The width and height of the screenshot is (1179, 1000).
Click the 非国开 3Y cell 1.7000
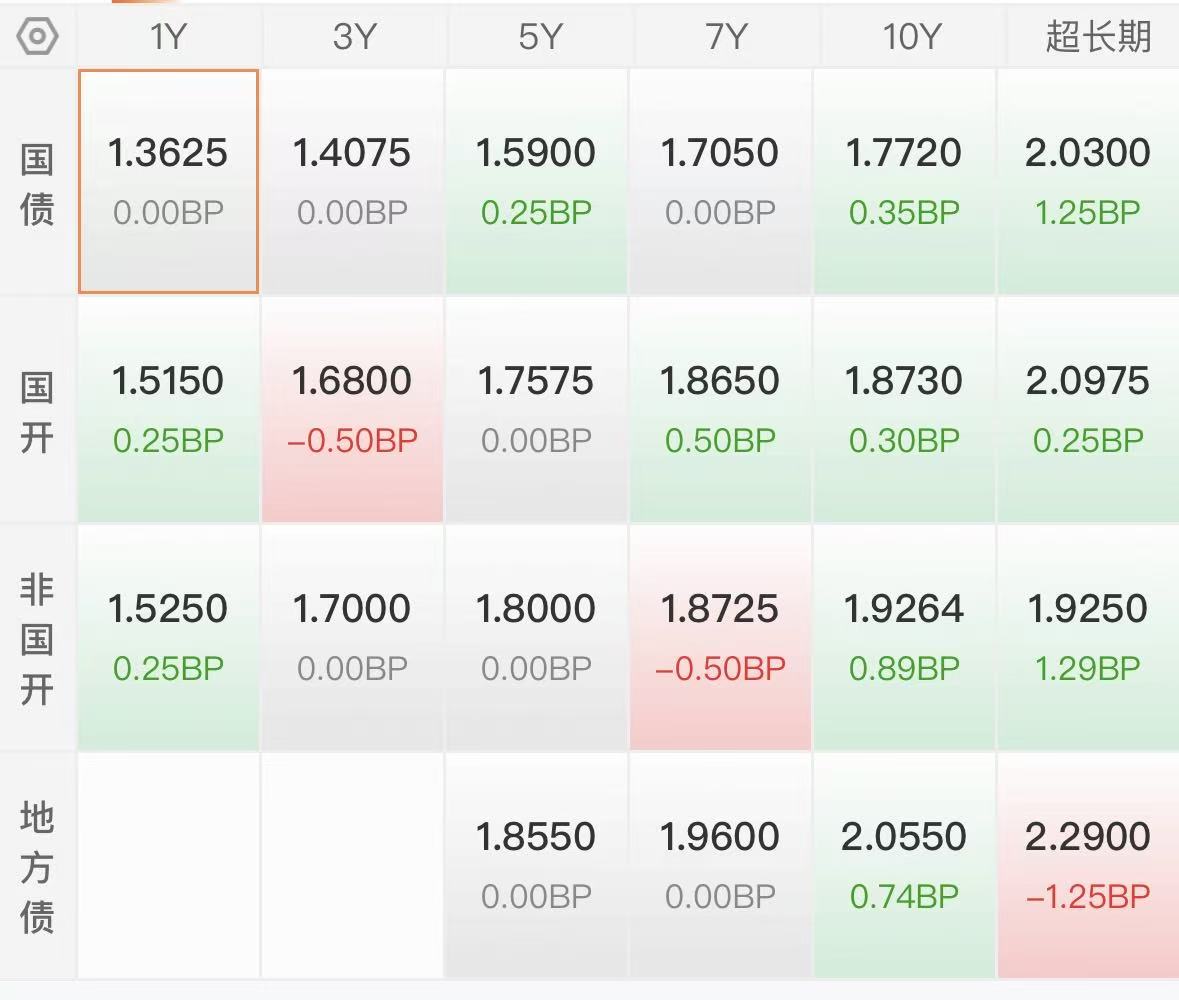pyautogui.click(x=352, y=637)
